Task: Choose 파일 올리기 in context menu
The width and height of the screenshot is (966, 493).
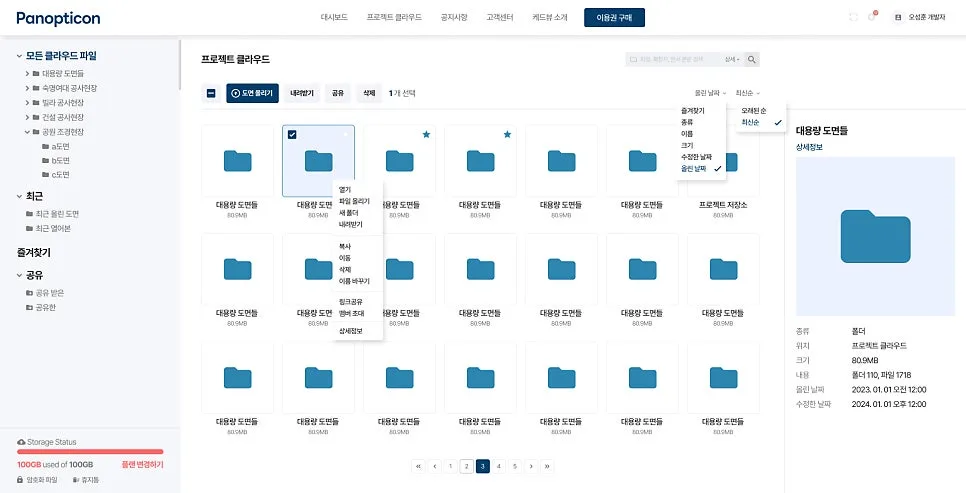Action: point(354,202)
